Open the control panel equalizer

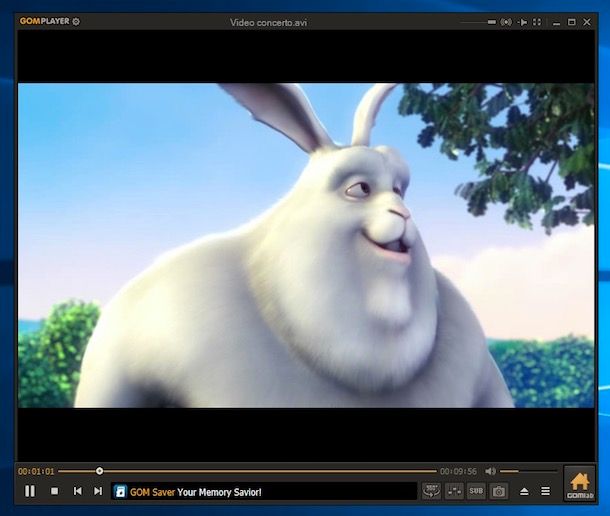[x=454, y=491]
